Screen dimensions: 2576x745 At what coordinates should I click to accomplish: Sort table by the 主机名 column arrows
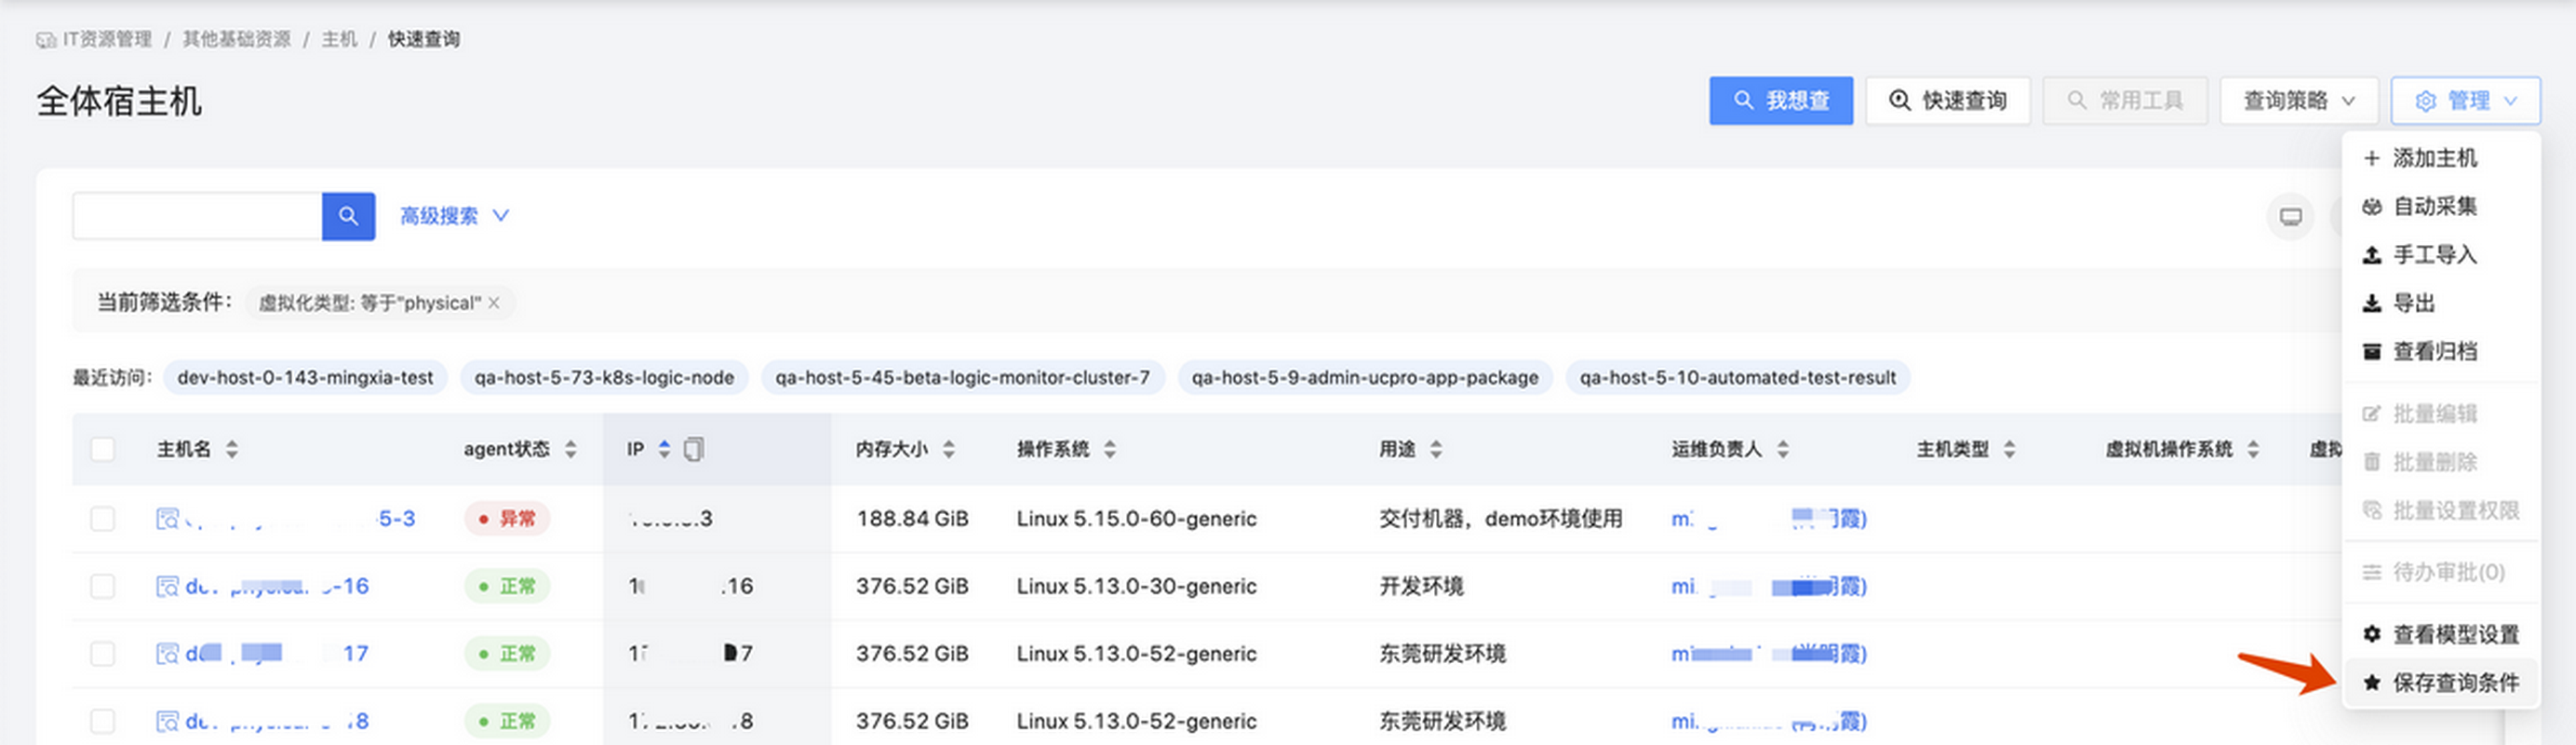point(232,450)
